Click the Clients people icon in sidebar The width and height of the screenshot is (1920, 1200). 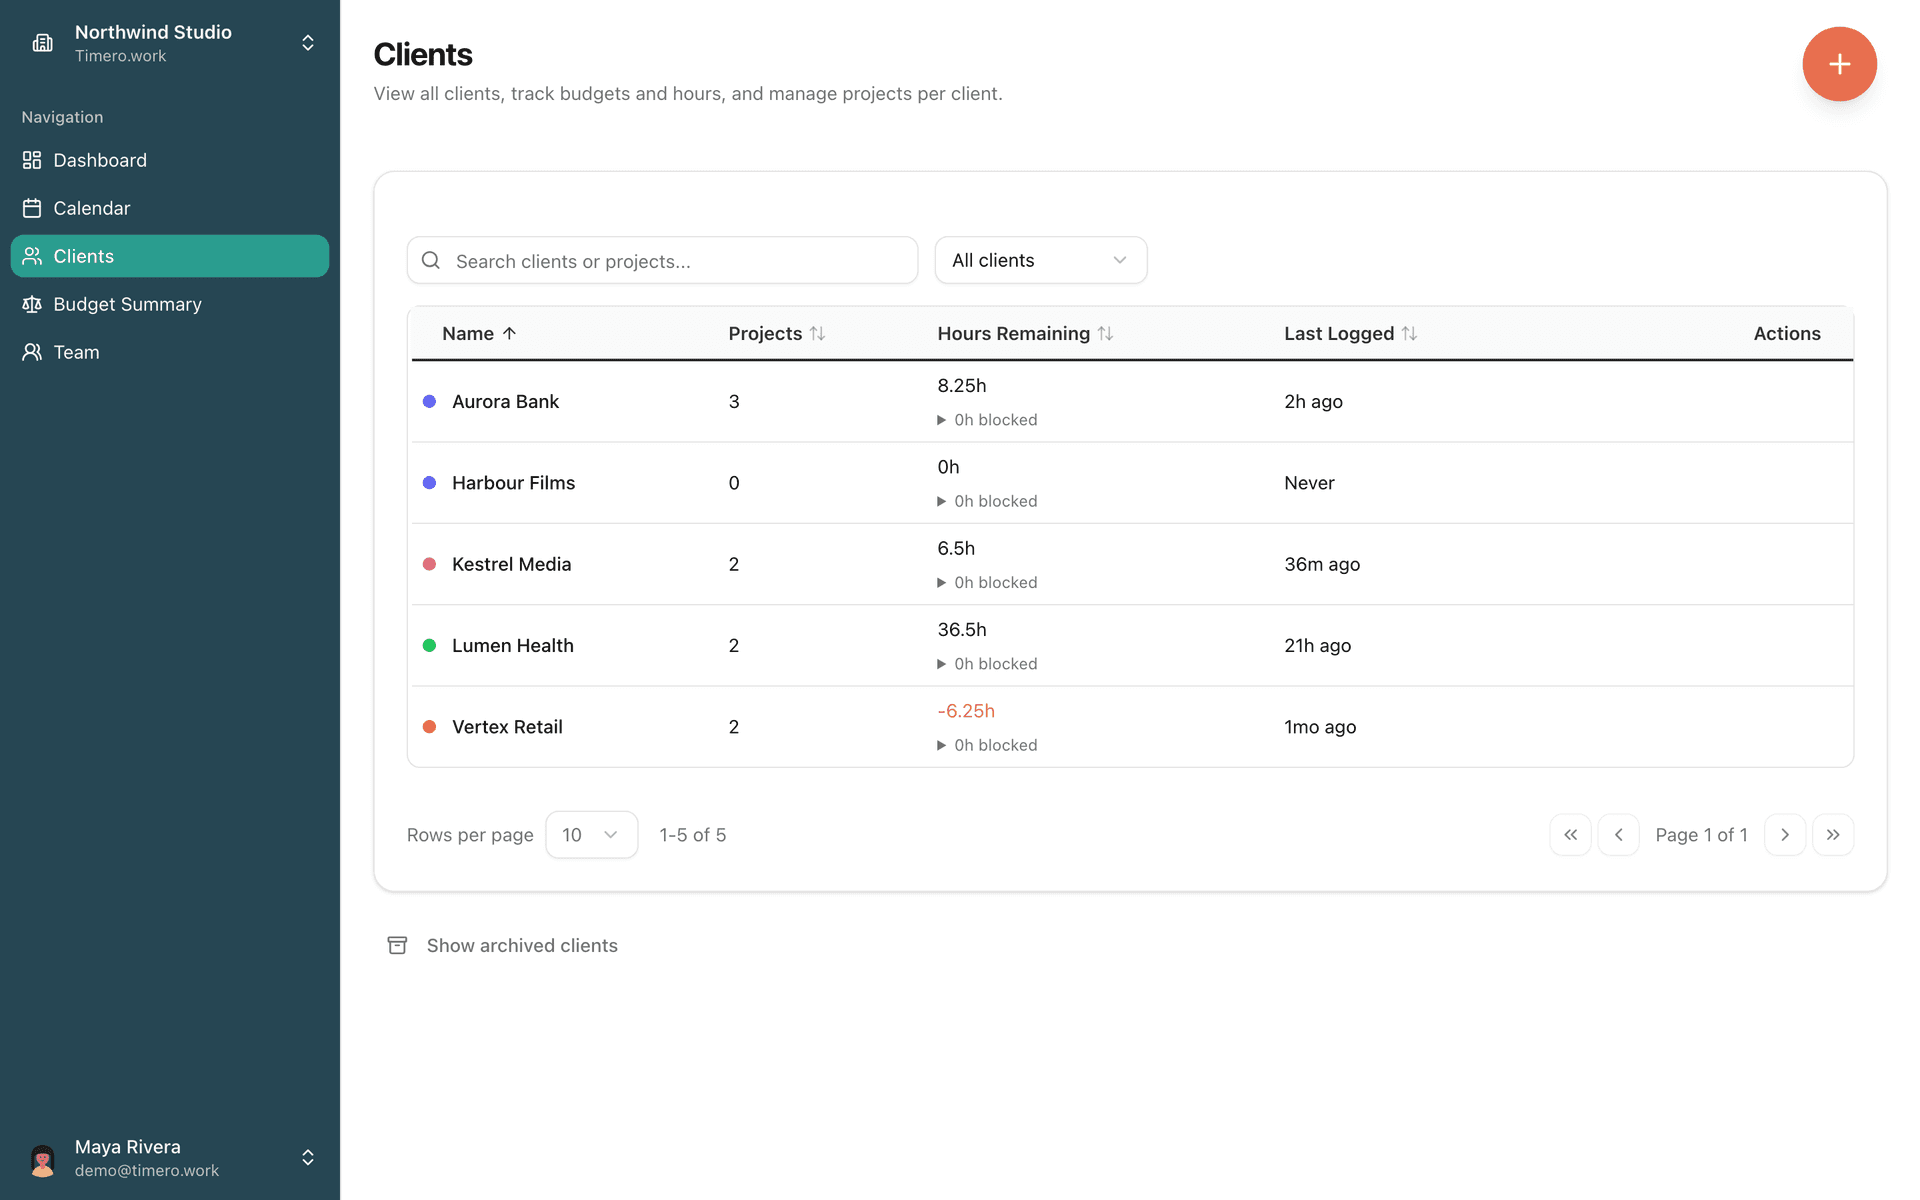(32, 256)
